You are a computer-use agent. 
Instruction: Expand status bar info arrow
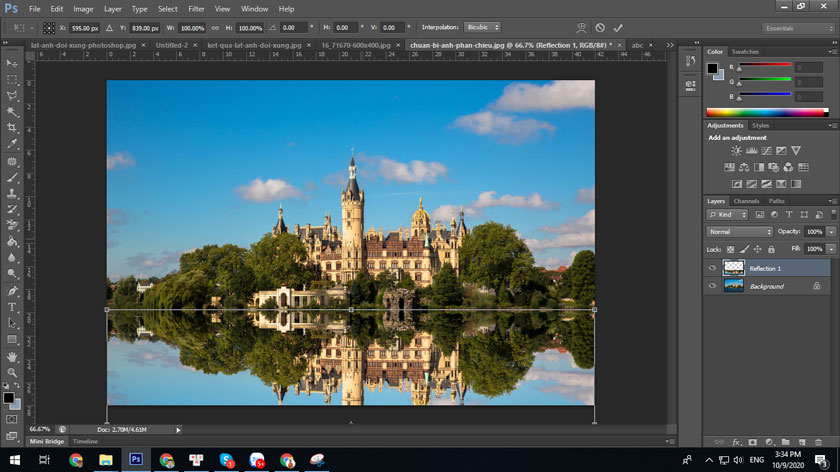pyautogui.click(x=178, y=430)
